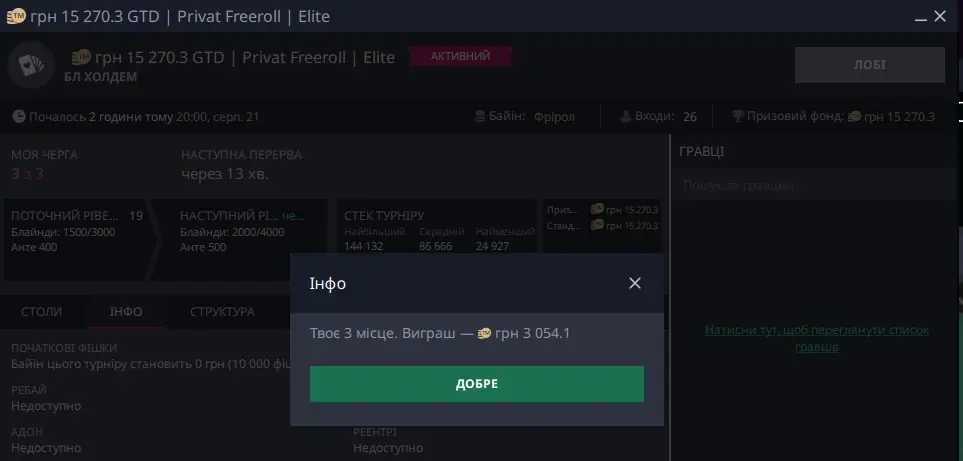Select the ІНФО tab

coord(126,311)
